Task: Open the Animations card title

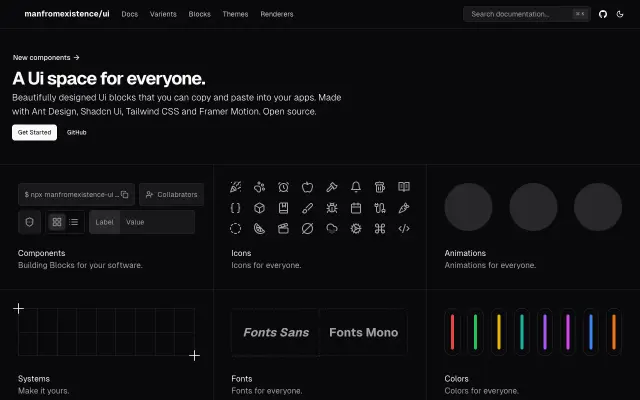Action: pos(465,253)
